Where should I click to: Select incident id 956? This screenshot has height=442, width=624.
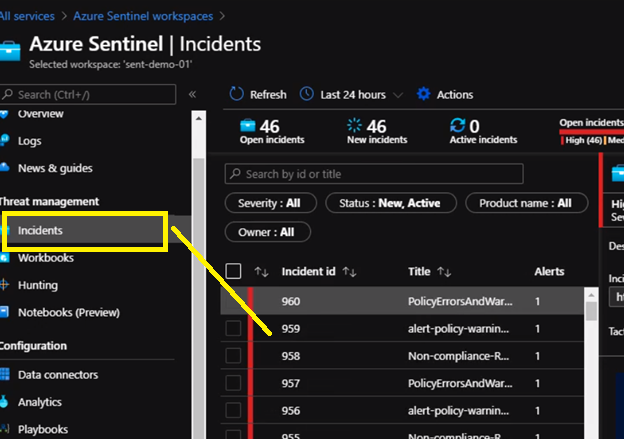tap(291, 411)
